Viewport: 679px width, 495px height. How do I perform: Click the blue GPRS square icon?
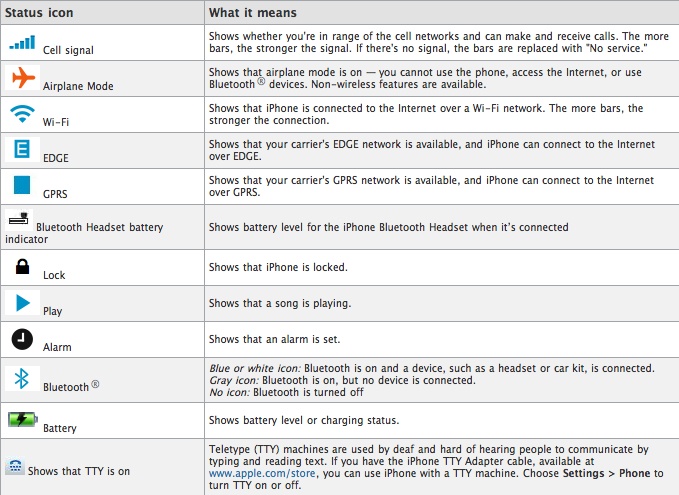click(21, 186)
